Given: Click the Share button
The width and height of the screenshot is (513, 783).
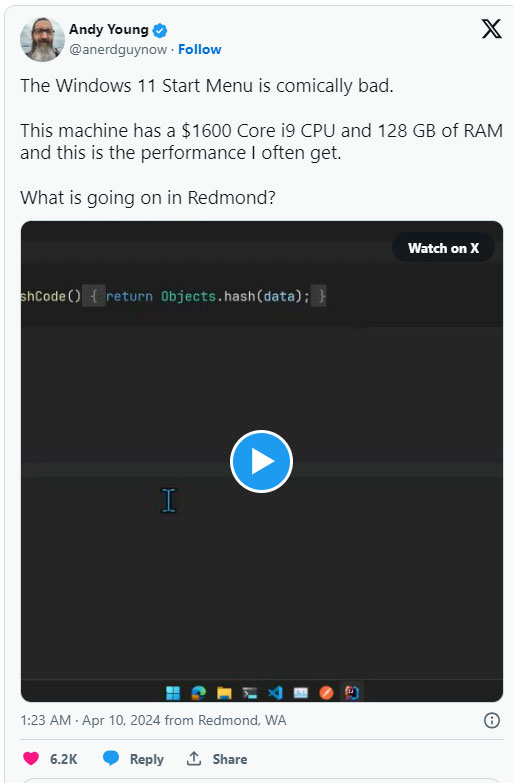Looking at the screenshot, I should coord(217,759).
